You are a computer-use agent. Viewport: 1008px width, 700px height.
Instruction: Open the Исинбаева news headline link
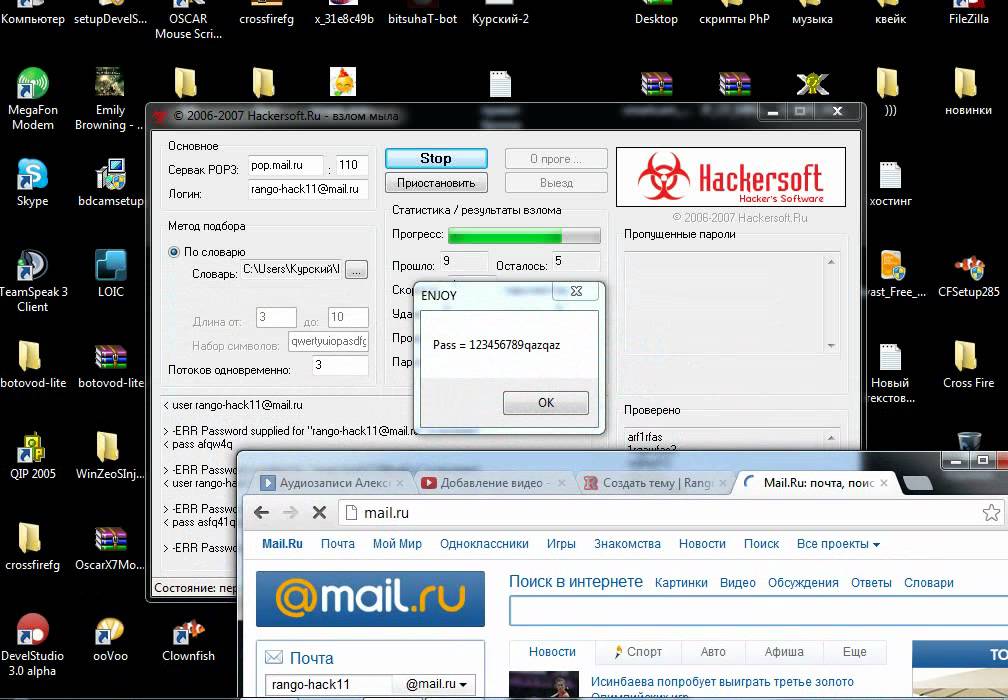pyautogui.click(x=722, y=681)
